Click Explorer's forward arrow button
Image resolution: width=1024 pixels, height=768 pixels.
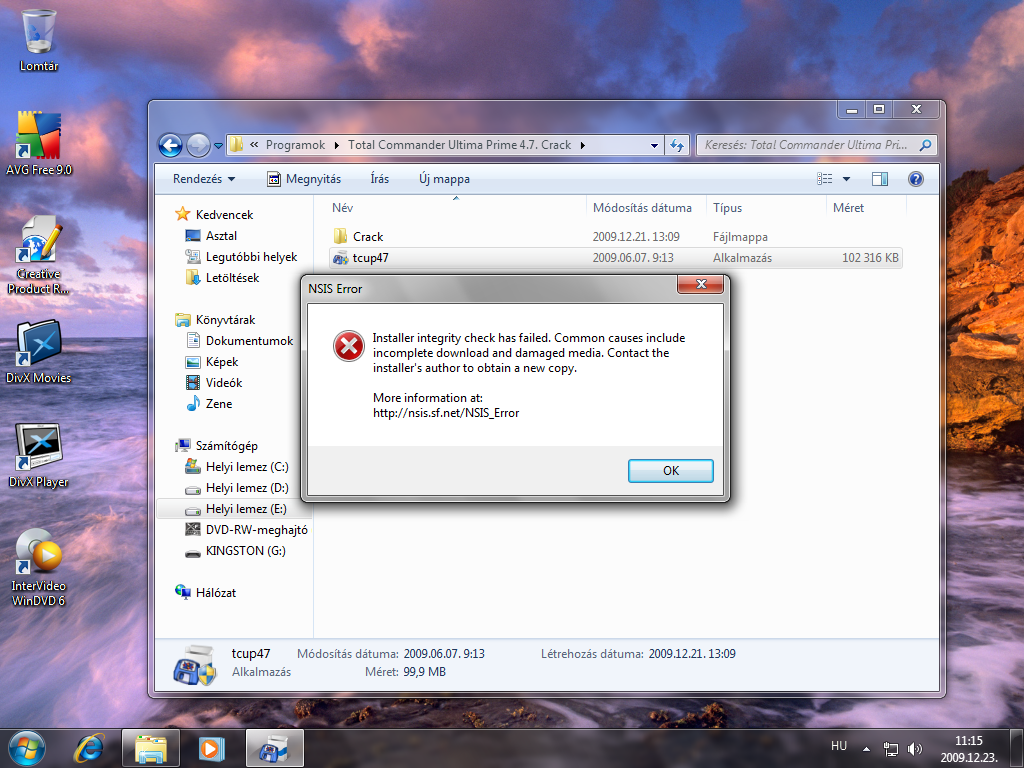pyautogui.click(x=198, y=145)
